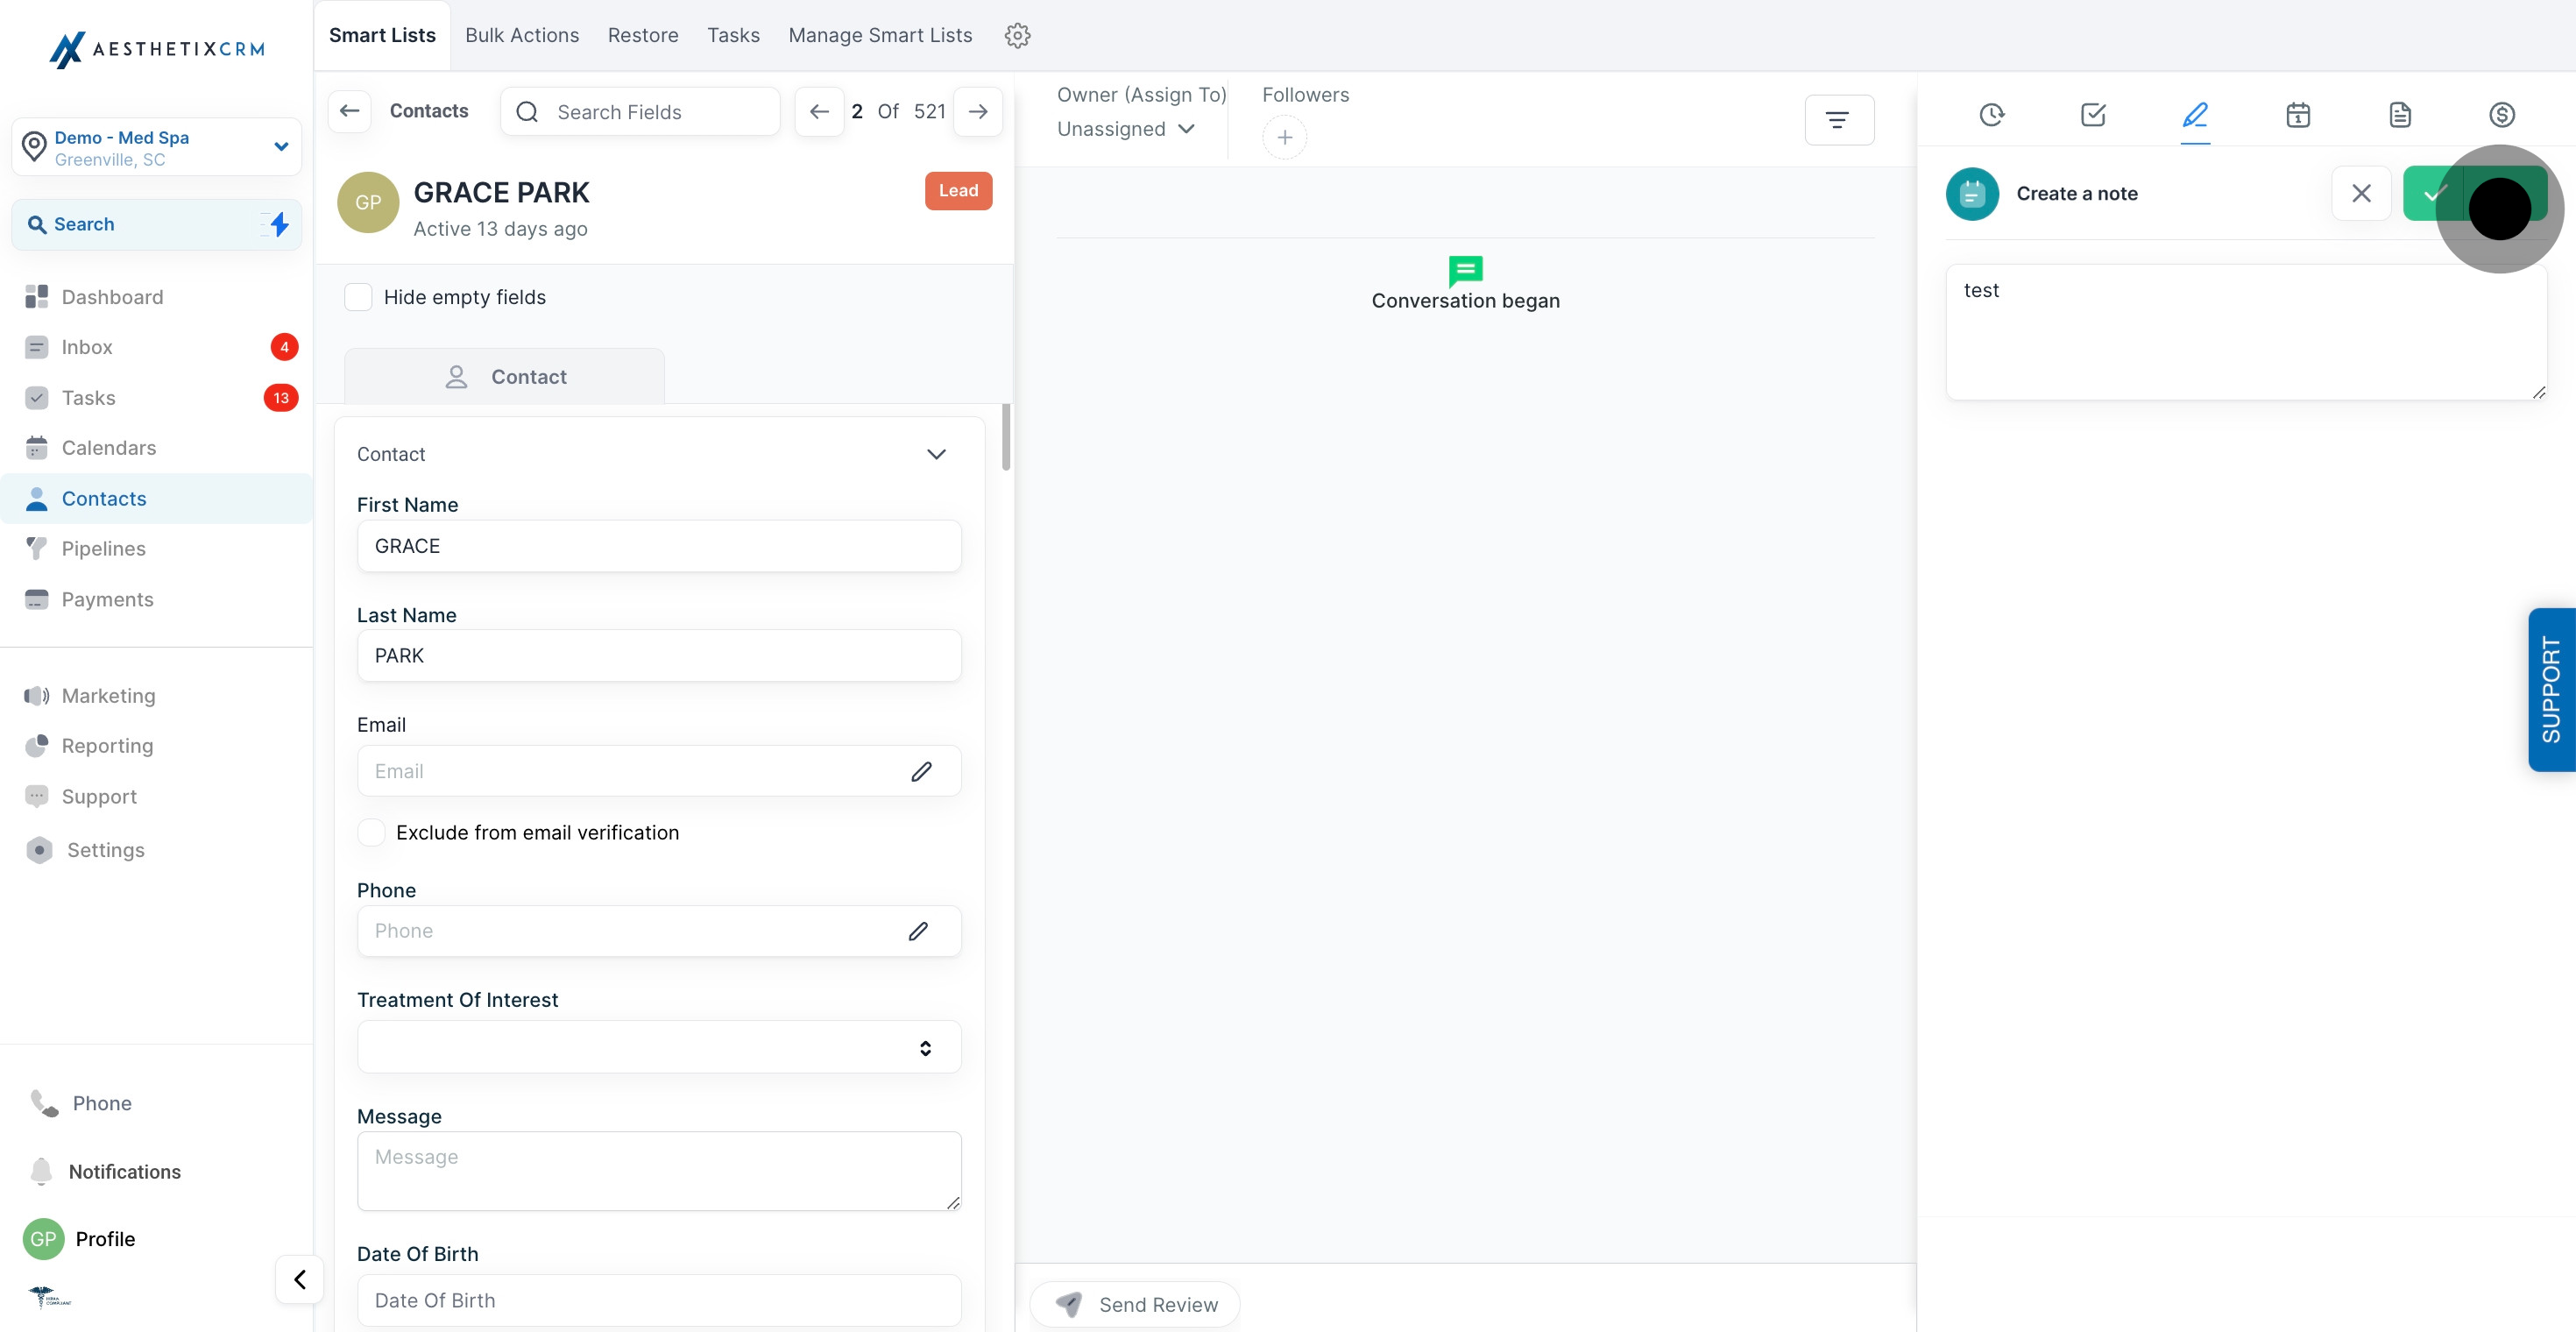This screenshot has height=1332, width=2576.
Task: Expand the Demo - Med Spa location dropdown
Action: 156,147
